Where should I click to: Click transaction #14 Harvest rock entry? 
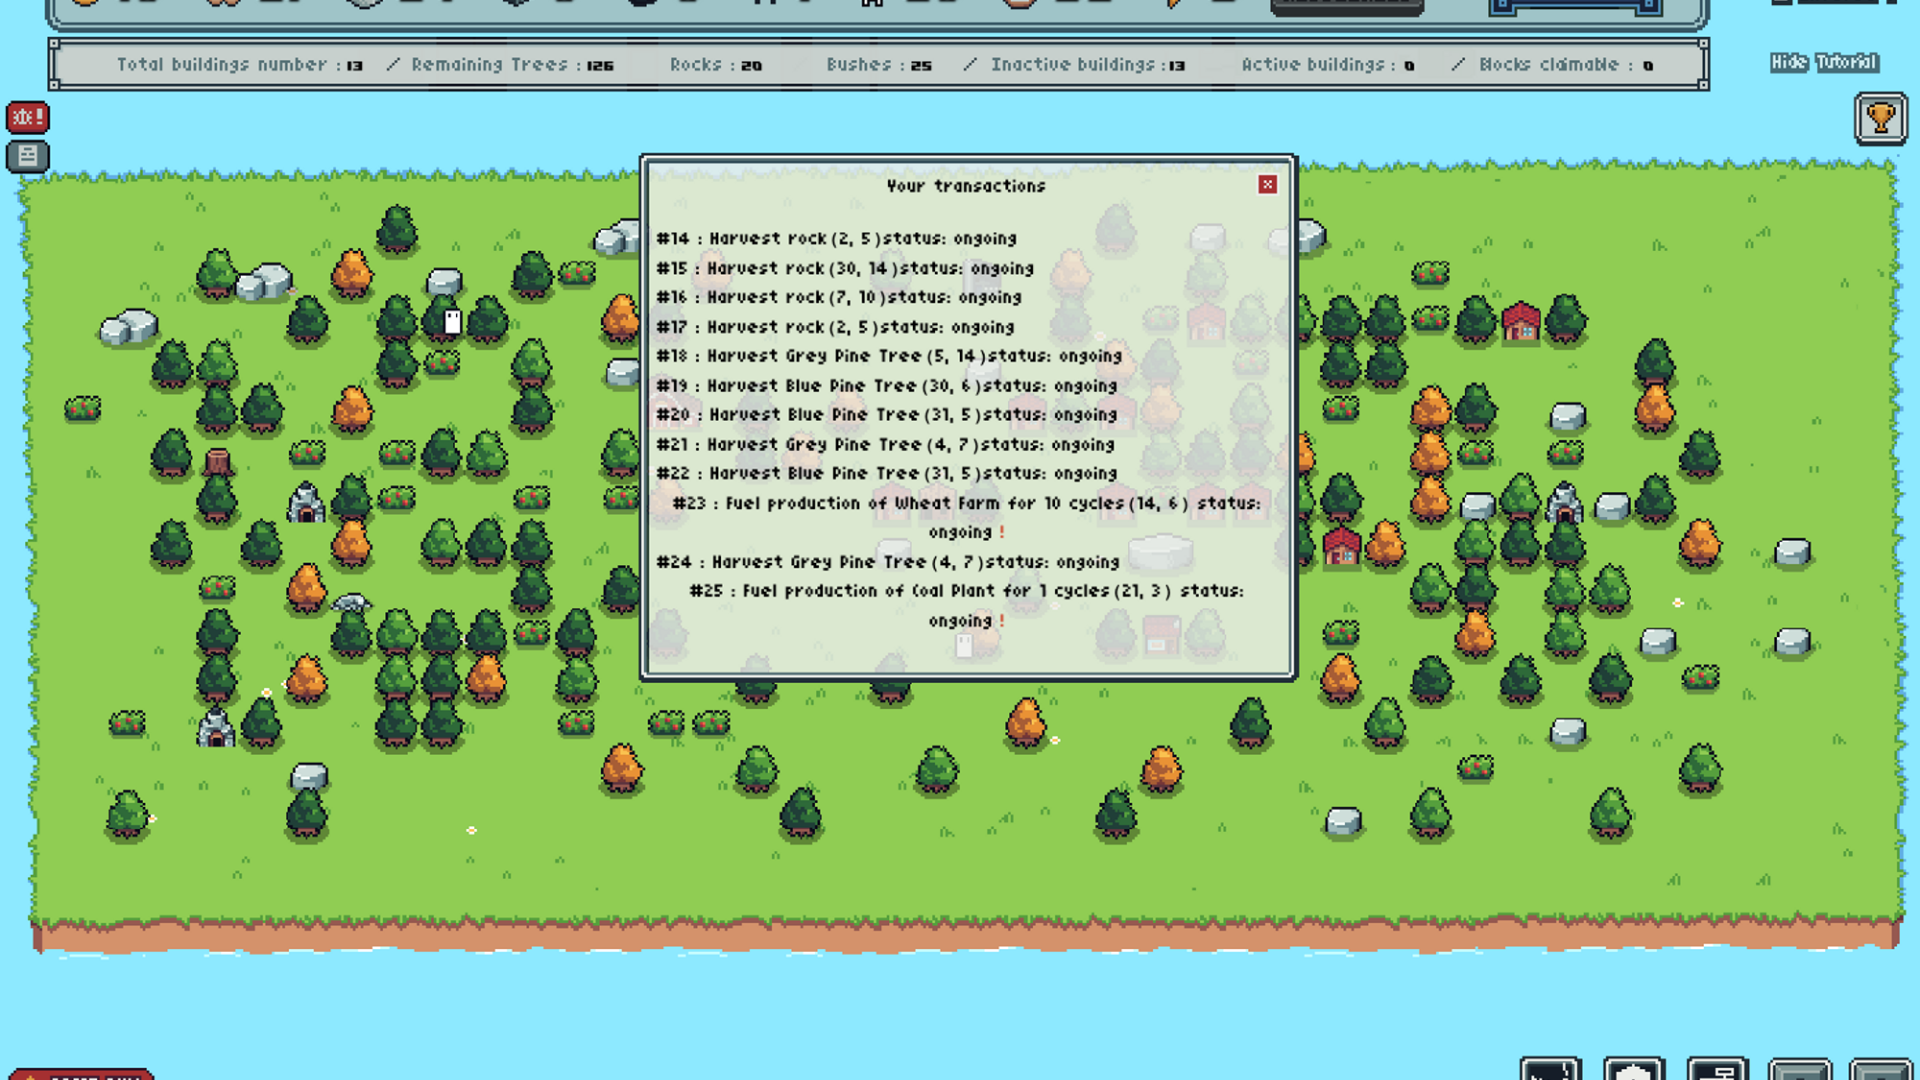[x=836, y=239]
